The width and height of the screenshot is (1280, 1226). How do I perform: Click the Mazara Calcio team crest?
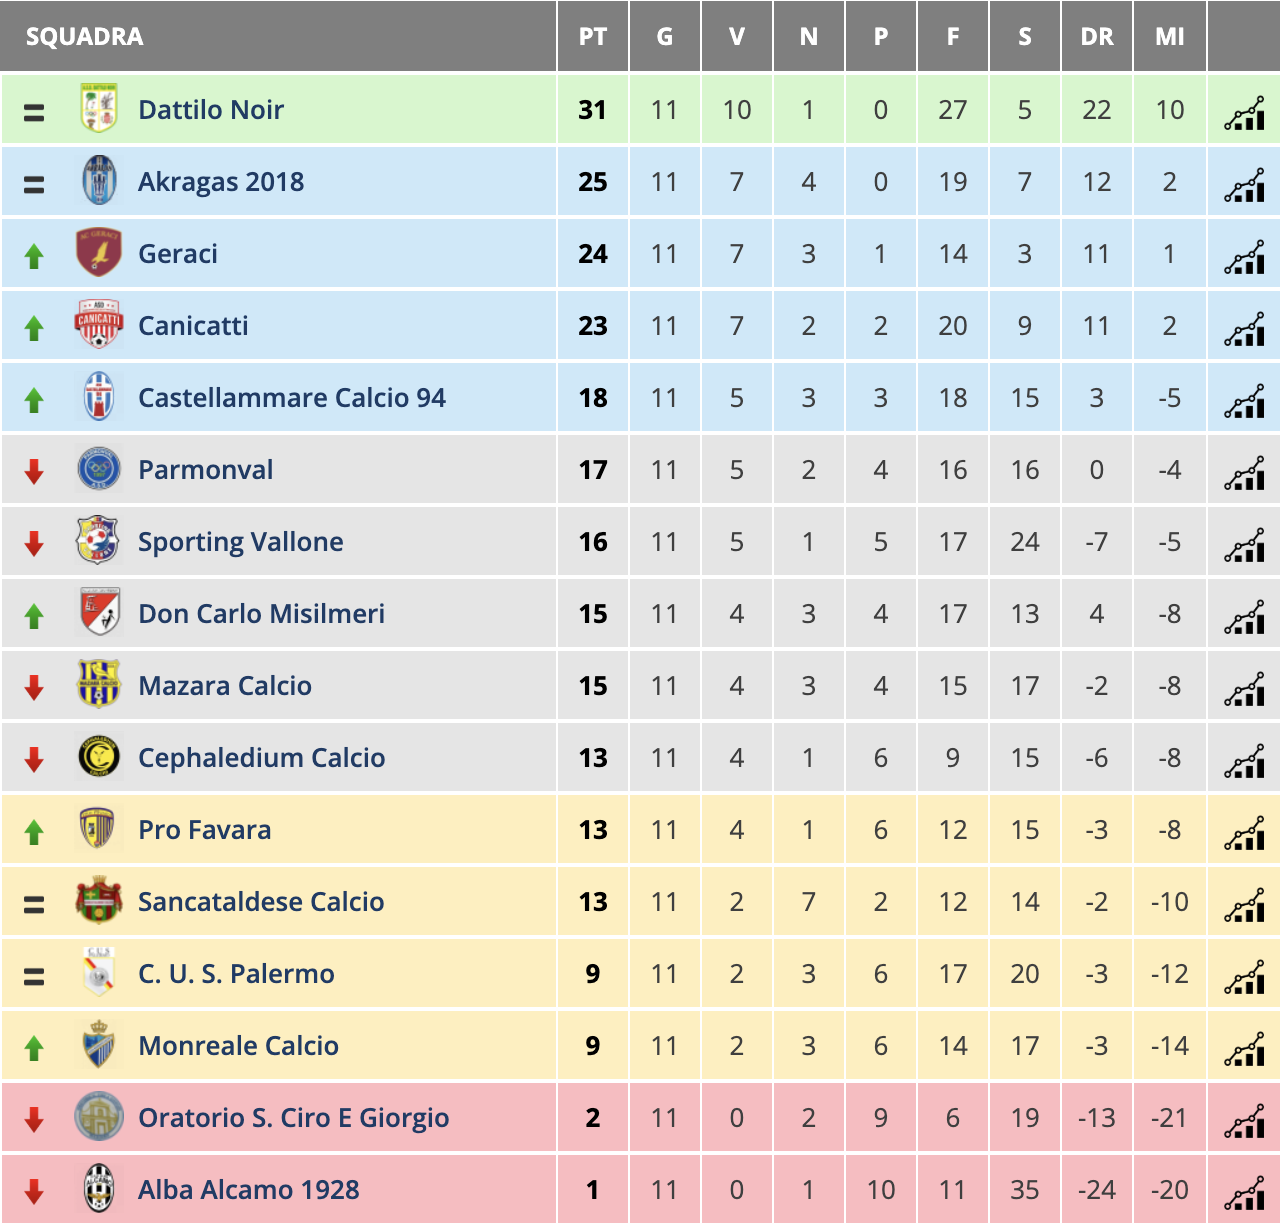click(x=99, y=685)
